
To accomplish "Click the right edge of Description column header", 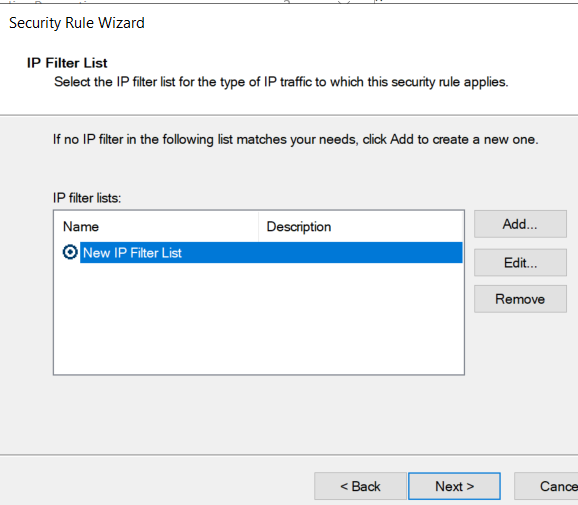I will tap(462, 226).
